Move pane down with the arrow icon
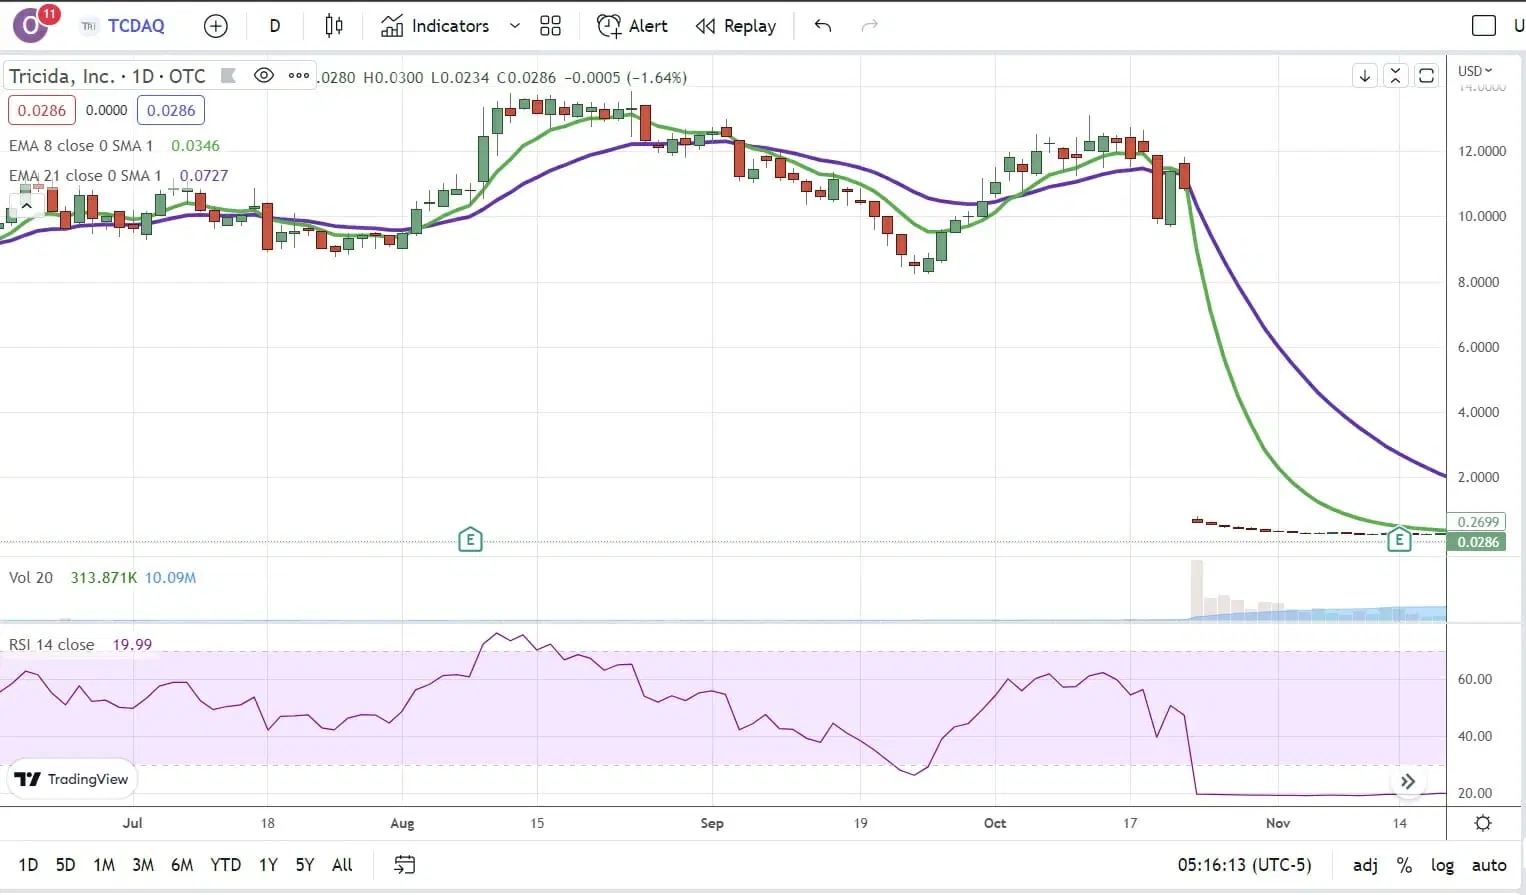The width and height of the screenshot is (1526, 895). point(1365,75)
